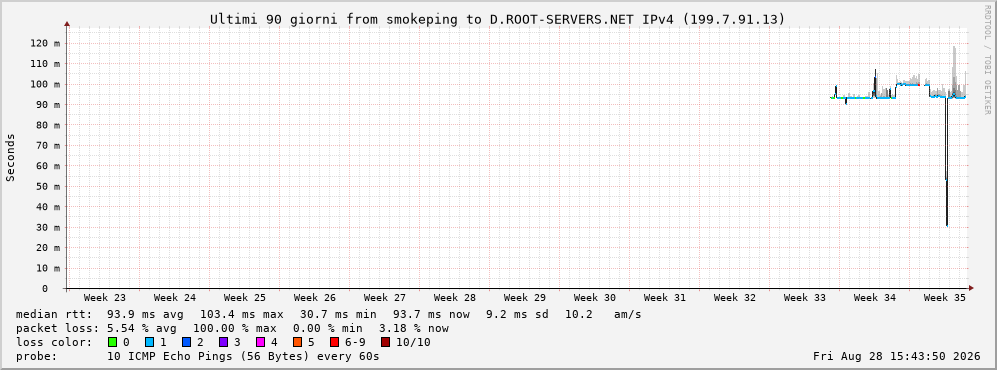Click the red 6-9 loss swatch
Screen dimensions: 997x370
334,342
